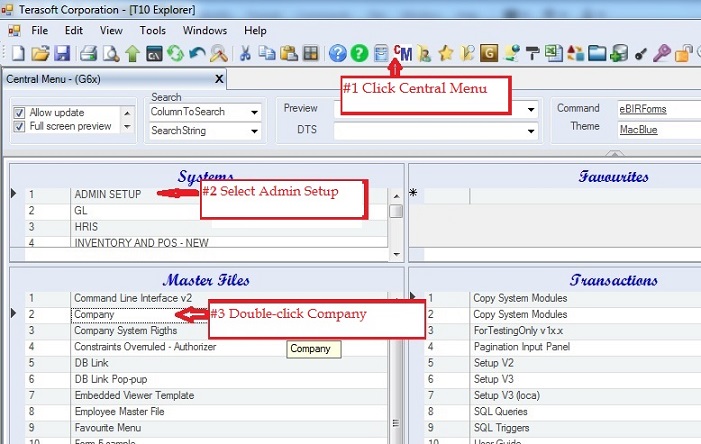The height and width of the screenshot is (444, 701).
Task: Click the printer icon
Action: point(89,54)
